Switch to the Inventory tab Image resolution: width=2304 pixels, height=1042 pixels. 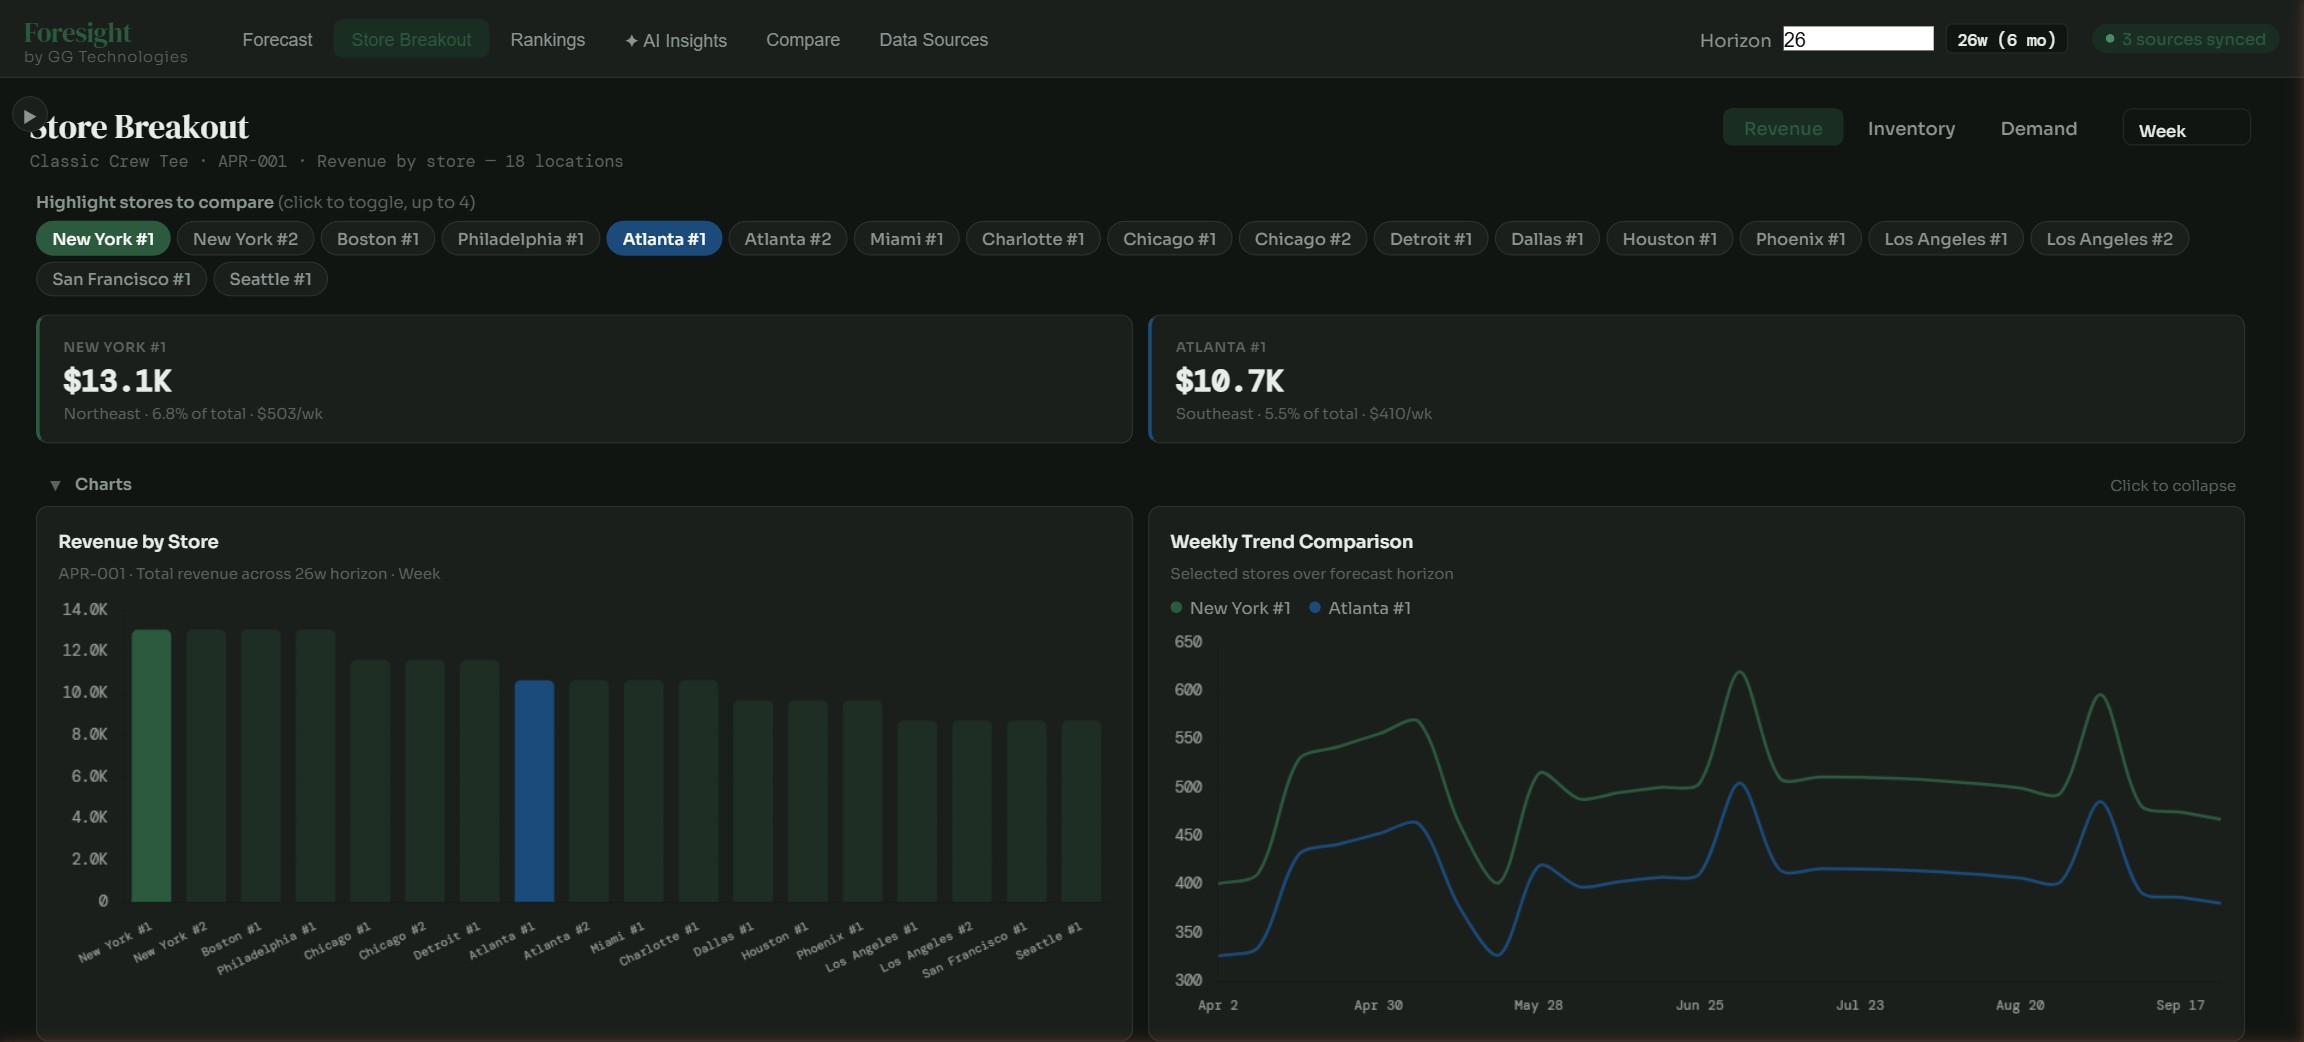[x=1910, y=128]
